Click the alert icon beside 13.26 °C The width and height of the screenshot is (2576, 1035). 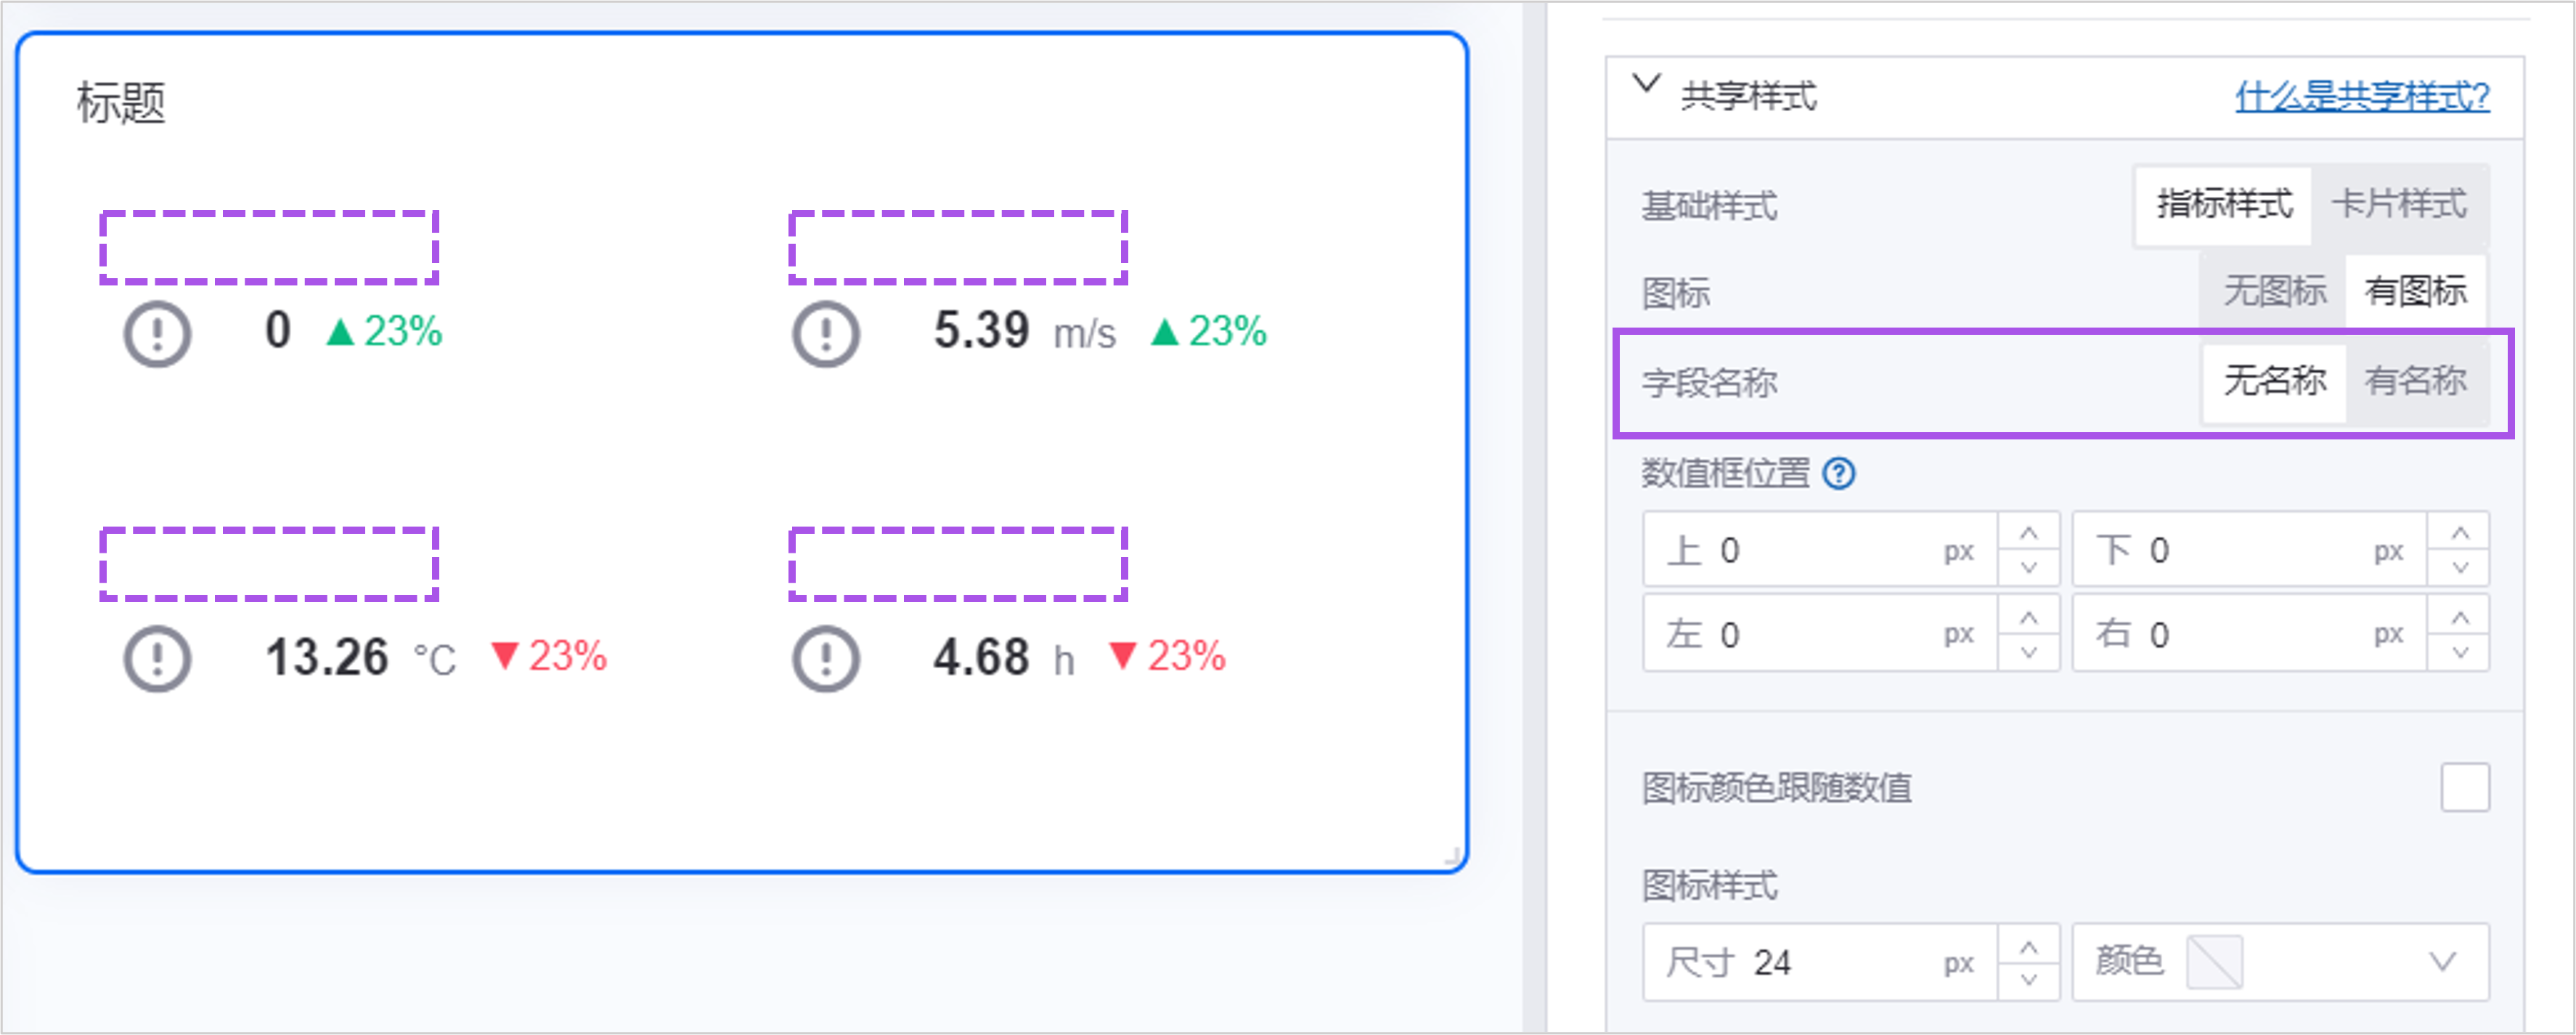(x=157, y=658)
